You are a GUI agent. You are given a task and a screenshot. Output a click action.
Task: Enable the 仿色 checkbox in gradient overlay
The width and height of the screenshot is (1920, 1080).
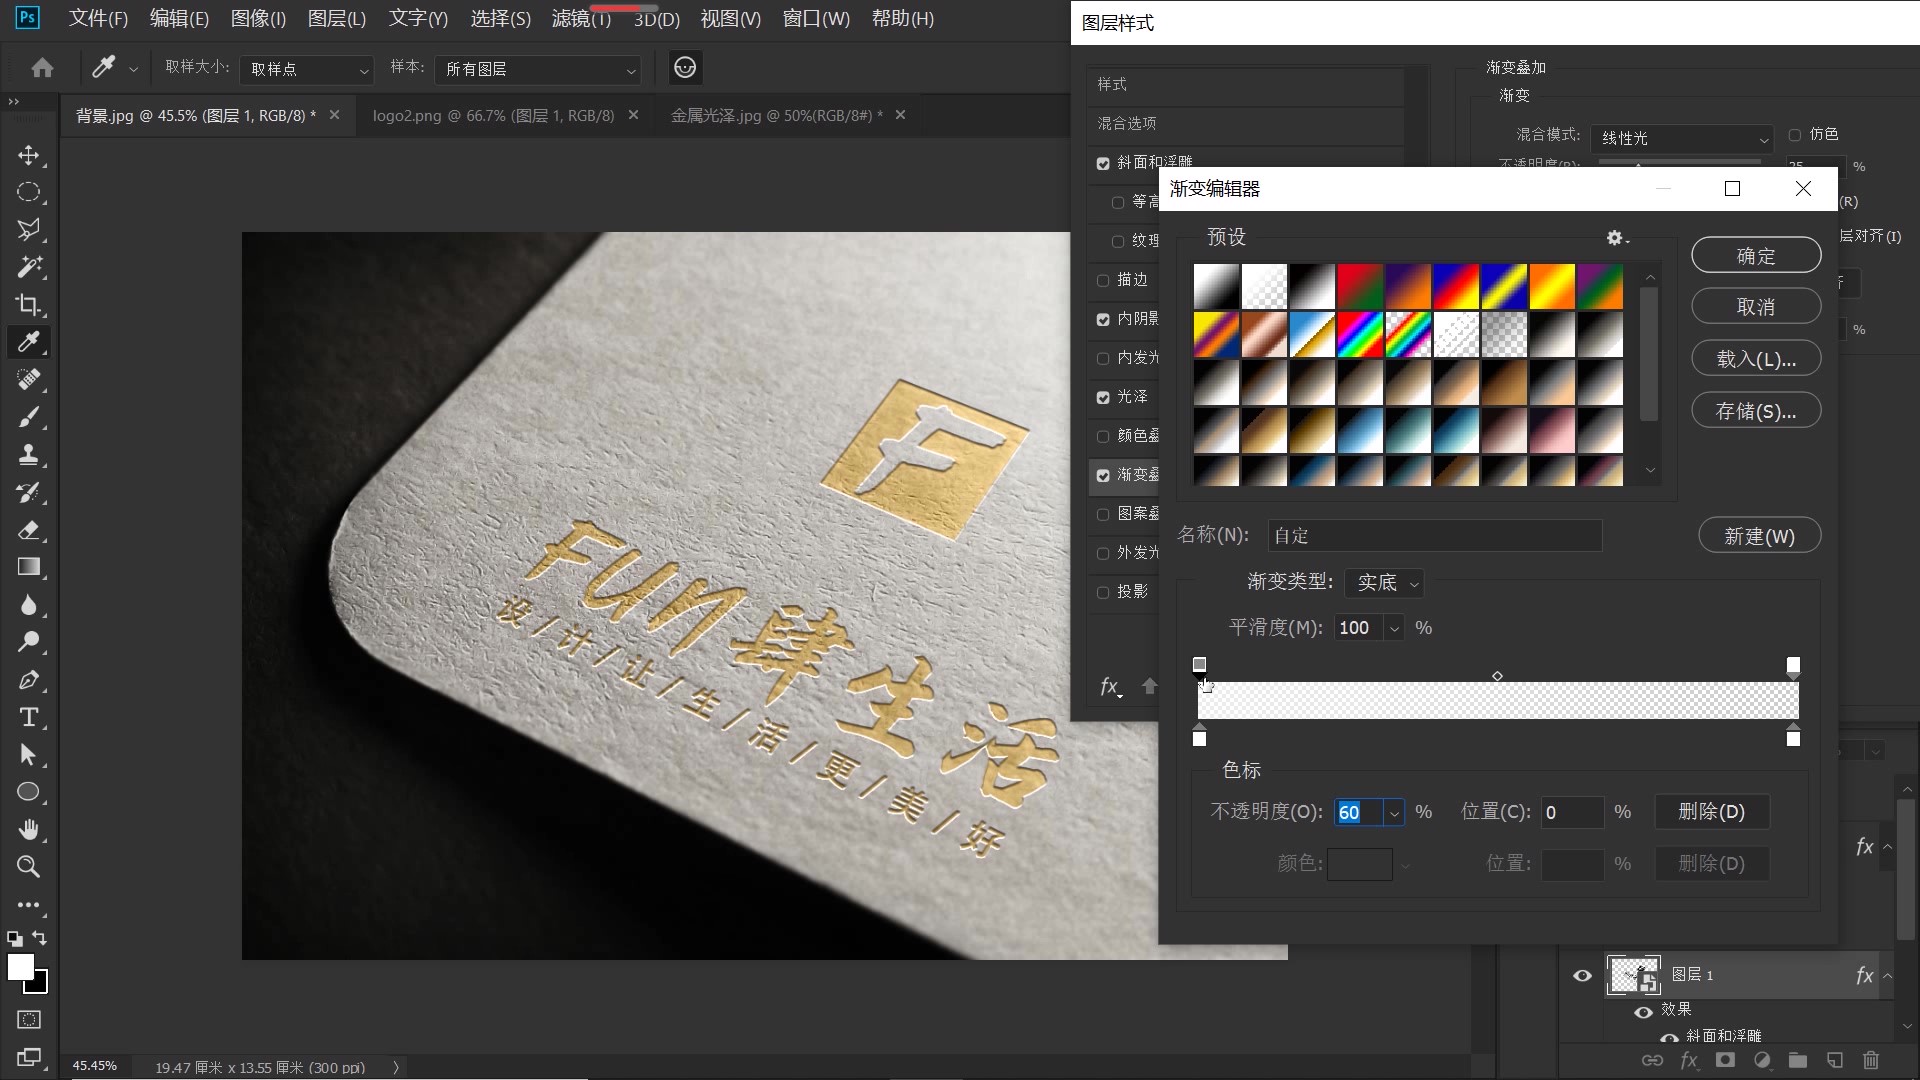tap(1793, 133)
